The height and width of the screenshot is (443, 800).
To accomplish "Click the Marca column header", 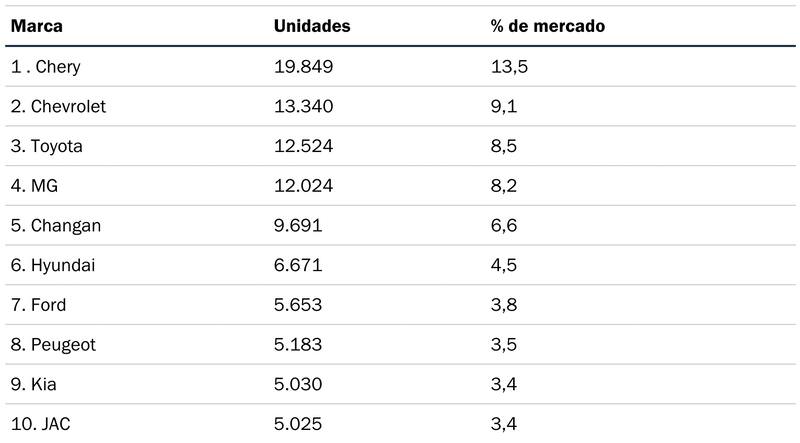I will coord(37,26).
